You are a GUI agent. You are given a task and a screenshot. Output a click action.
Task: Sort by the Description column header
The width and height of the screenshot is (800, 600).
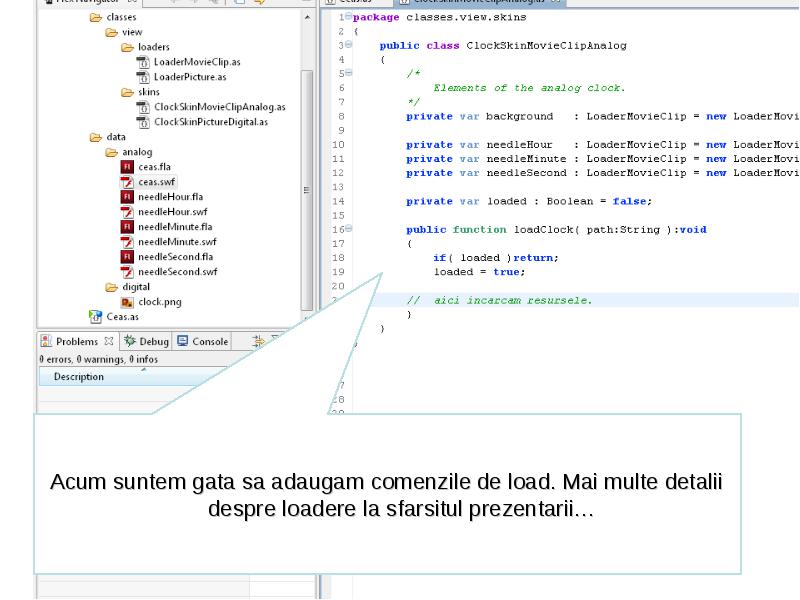(133, 377)
